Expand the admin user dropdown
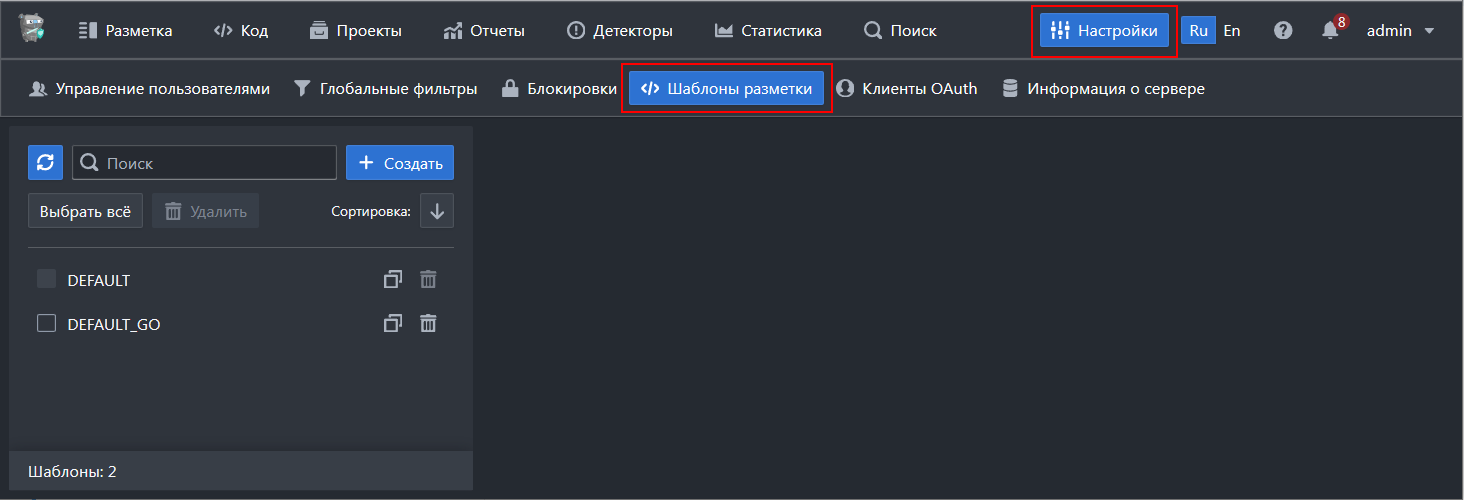This screenshot has height=500, width=1464. (x=1400, y=31)
